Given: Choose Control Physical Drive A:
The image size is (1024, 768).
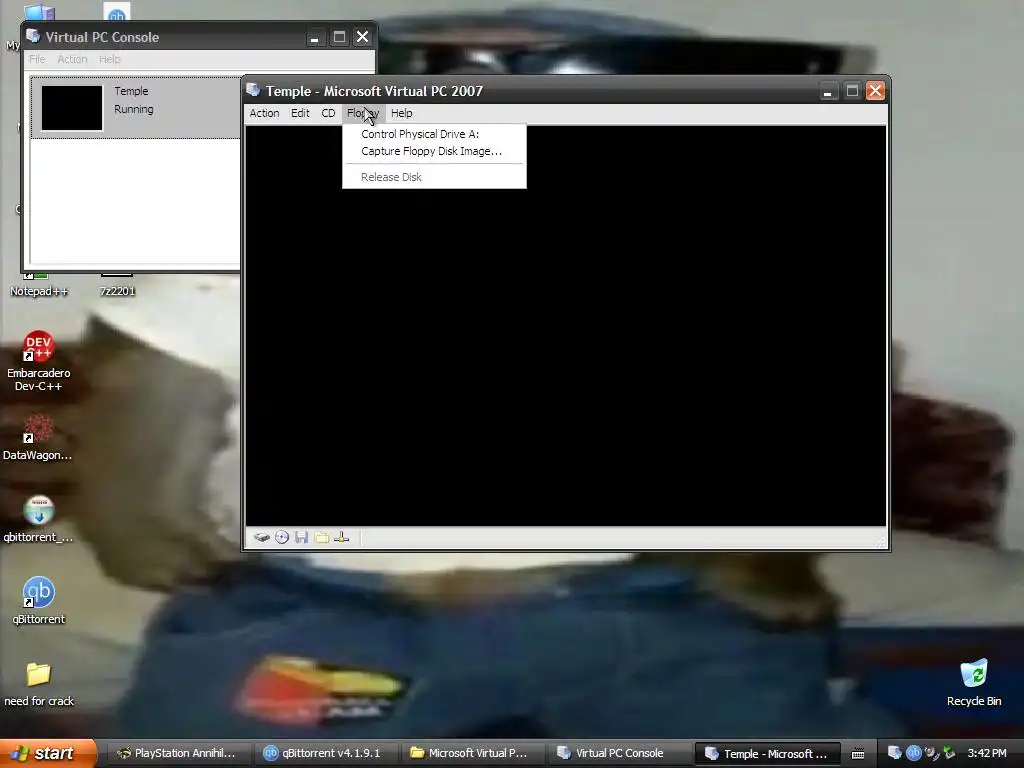Looking at the screenshot, I should point(434,134).
